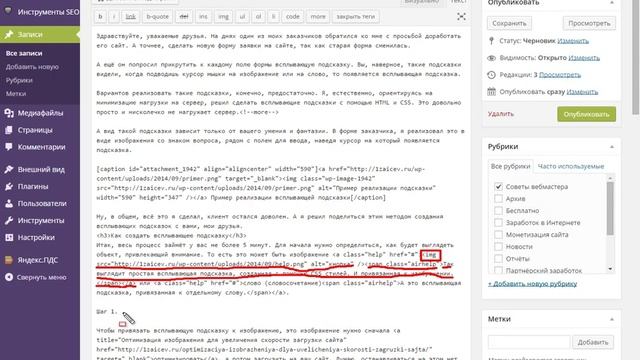The height and width of the screenshot is (360, 640).
Task: Open Метки submenu item in sidebar
Action: click(x=16, y=93)
